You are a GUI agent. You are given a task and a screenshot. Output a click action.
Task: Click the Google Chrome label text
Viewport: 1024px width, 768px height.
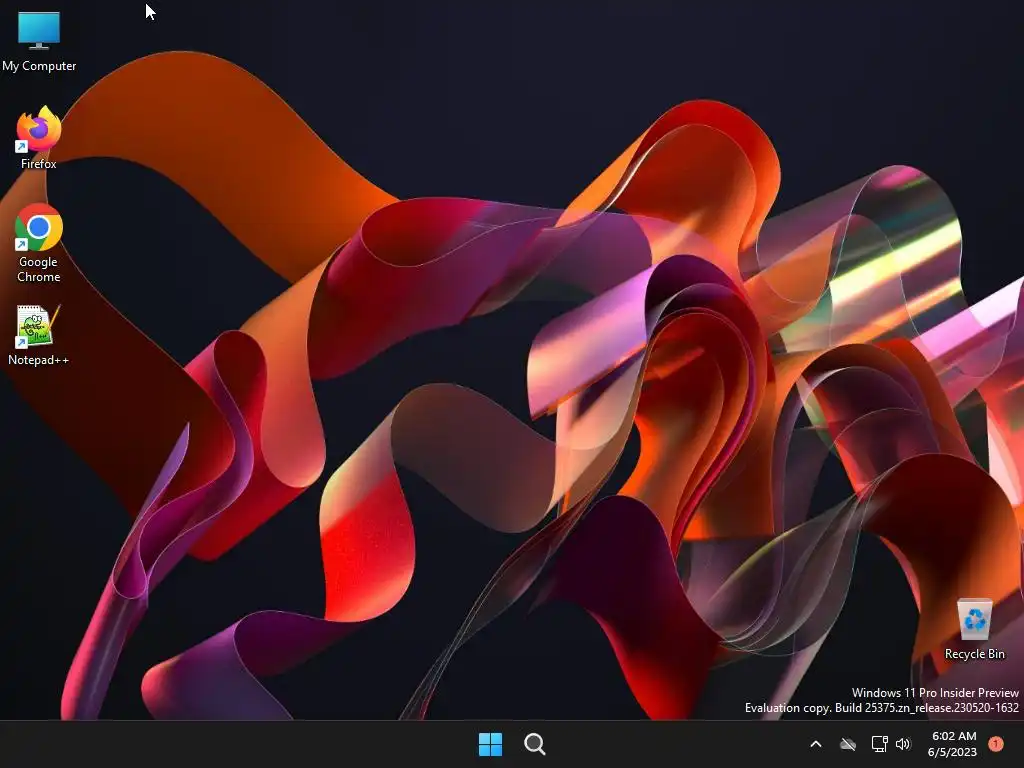39,269
